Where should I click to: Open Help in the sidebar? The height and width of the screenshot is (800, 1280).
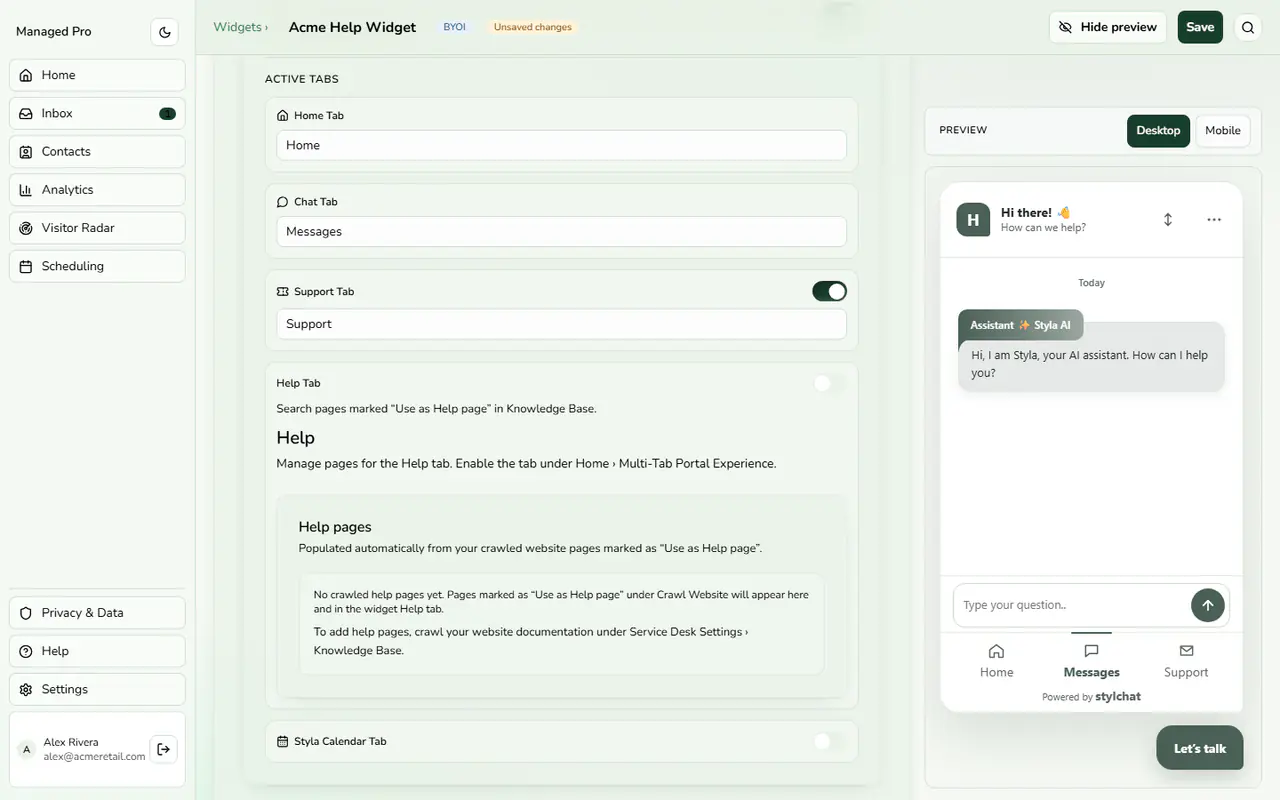(97, 651)
